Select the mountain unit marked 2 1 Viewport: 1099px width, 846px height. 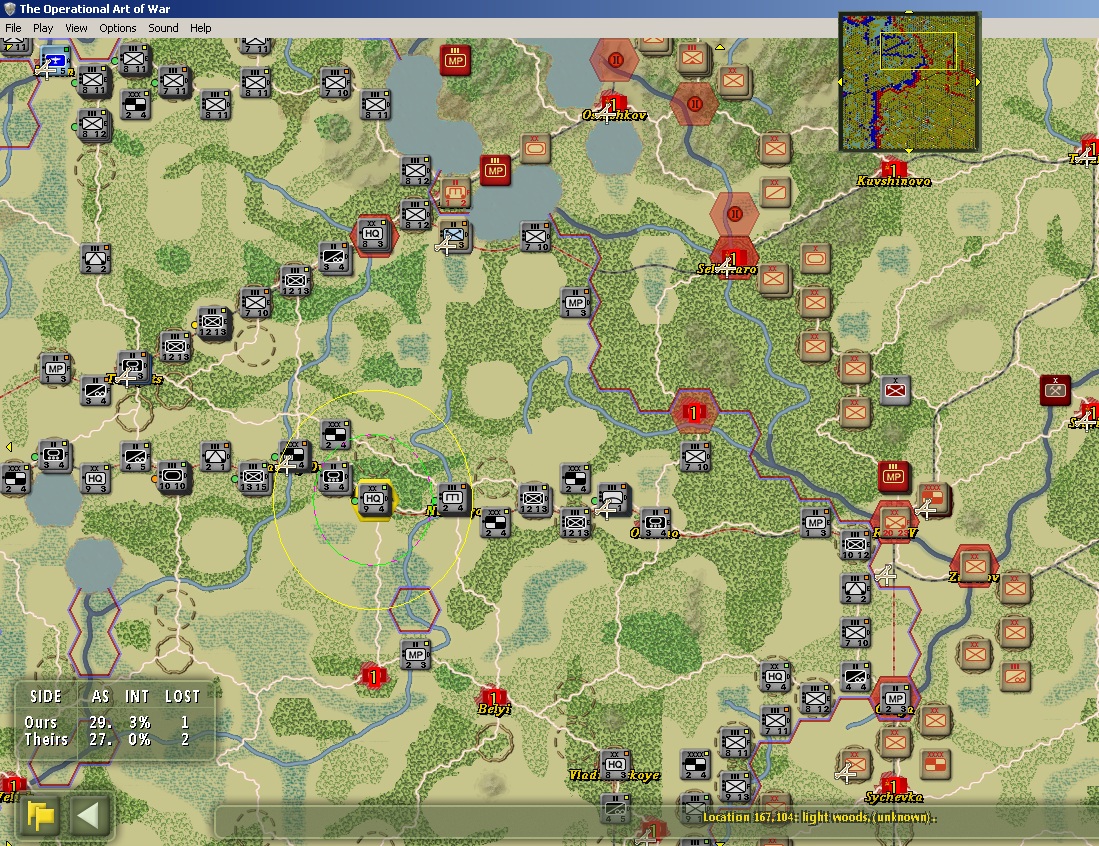(214, 458)
